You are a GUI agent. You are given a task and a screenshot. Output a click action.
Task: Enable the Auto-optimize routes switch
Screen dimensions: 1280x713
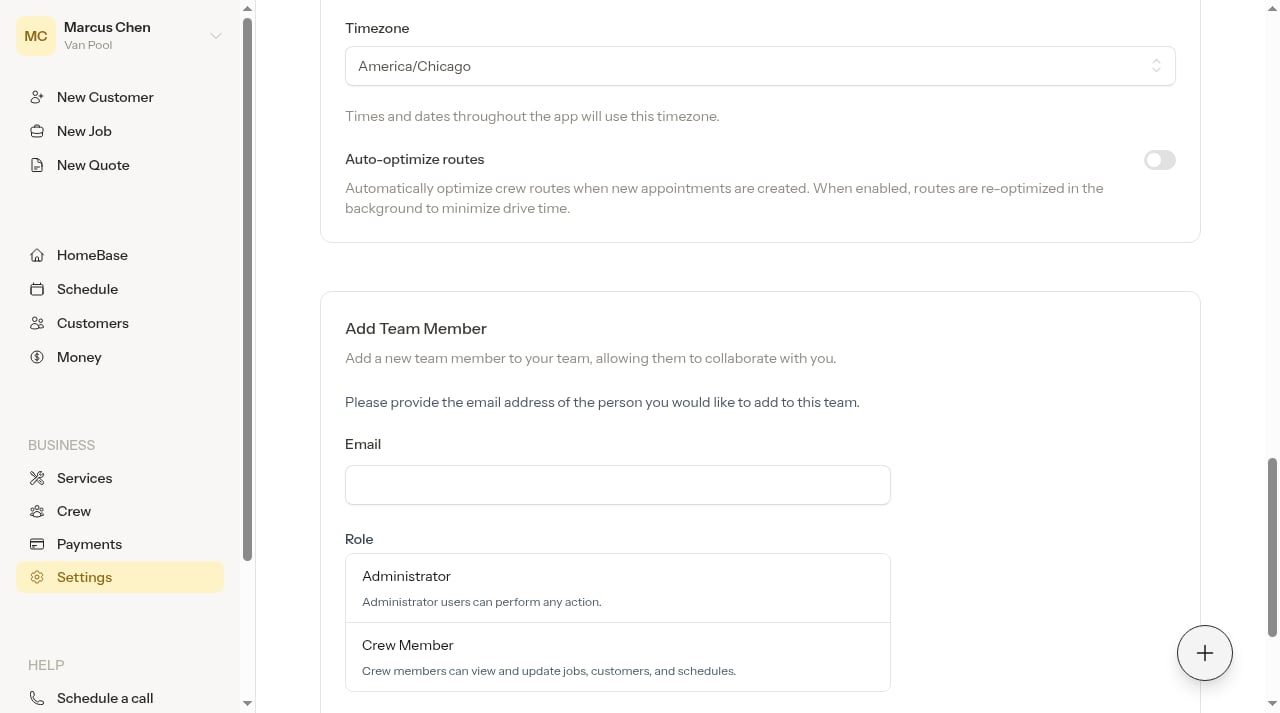pos(1160,160)
